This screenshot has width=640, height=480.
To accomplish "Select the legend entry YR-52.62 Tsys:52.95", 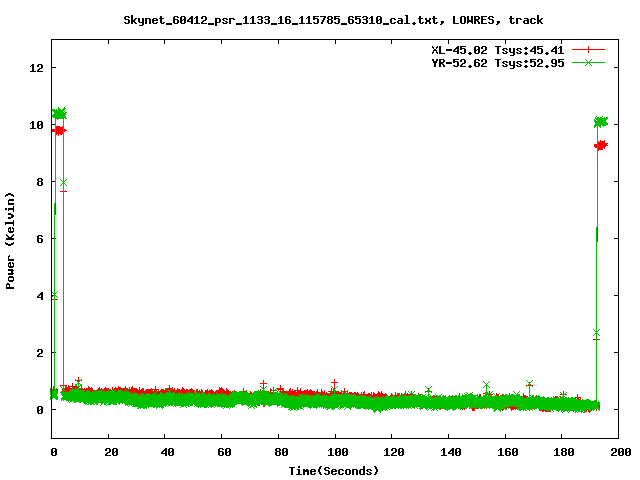I will point(498,63).
